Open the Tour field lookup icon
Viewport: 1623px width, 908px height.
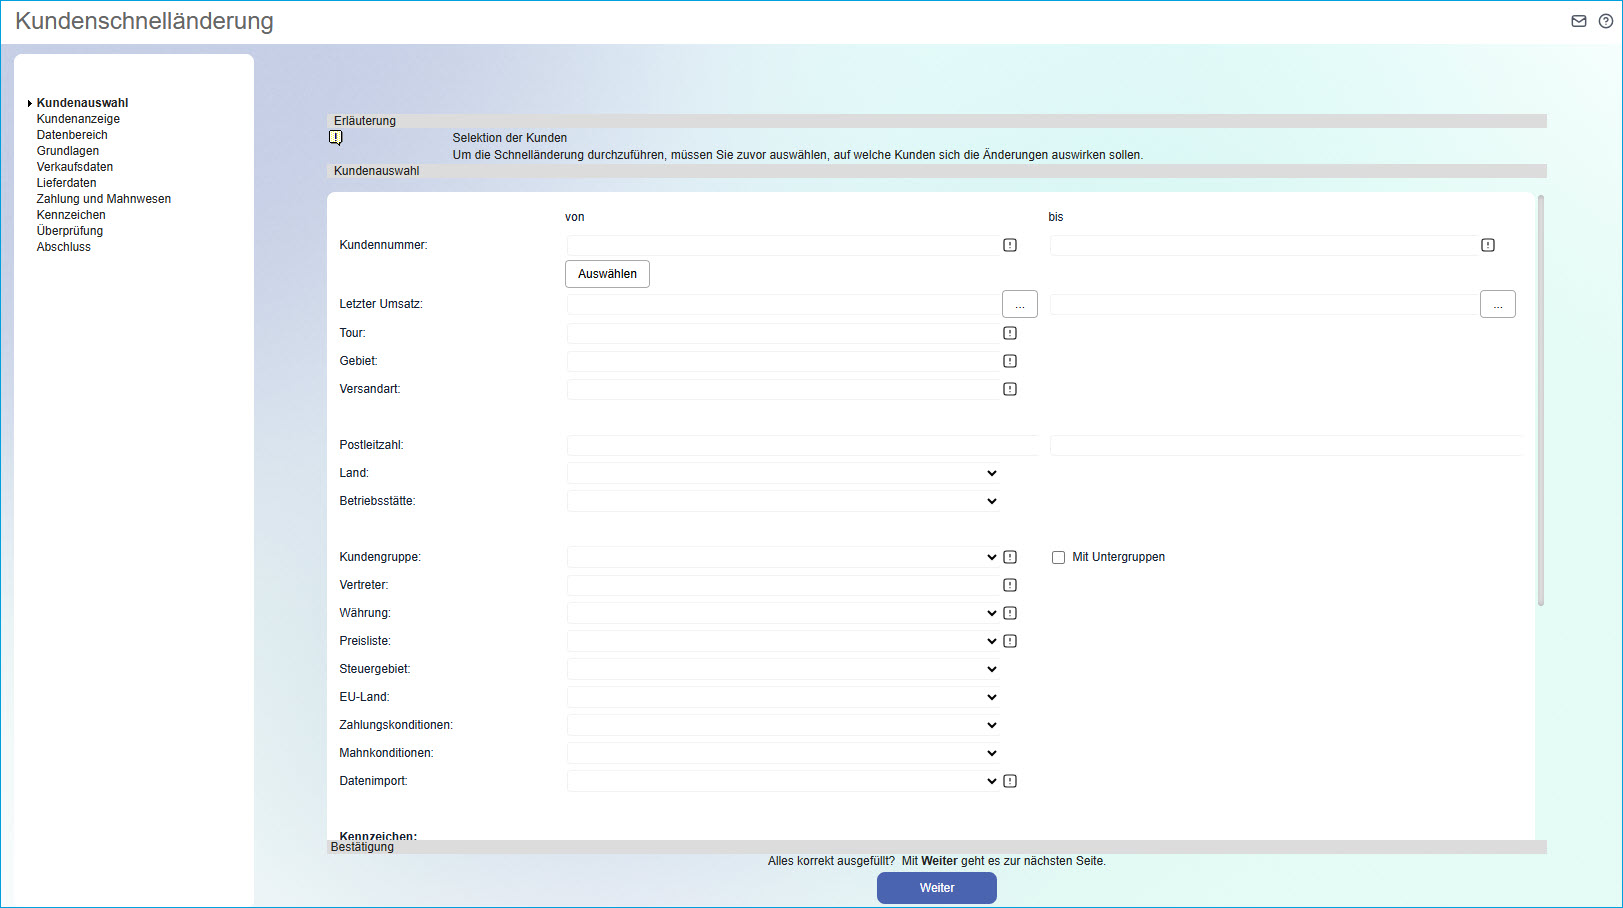click(x=1010, y=333)
